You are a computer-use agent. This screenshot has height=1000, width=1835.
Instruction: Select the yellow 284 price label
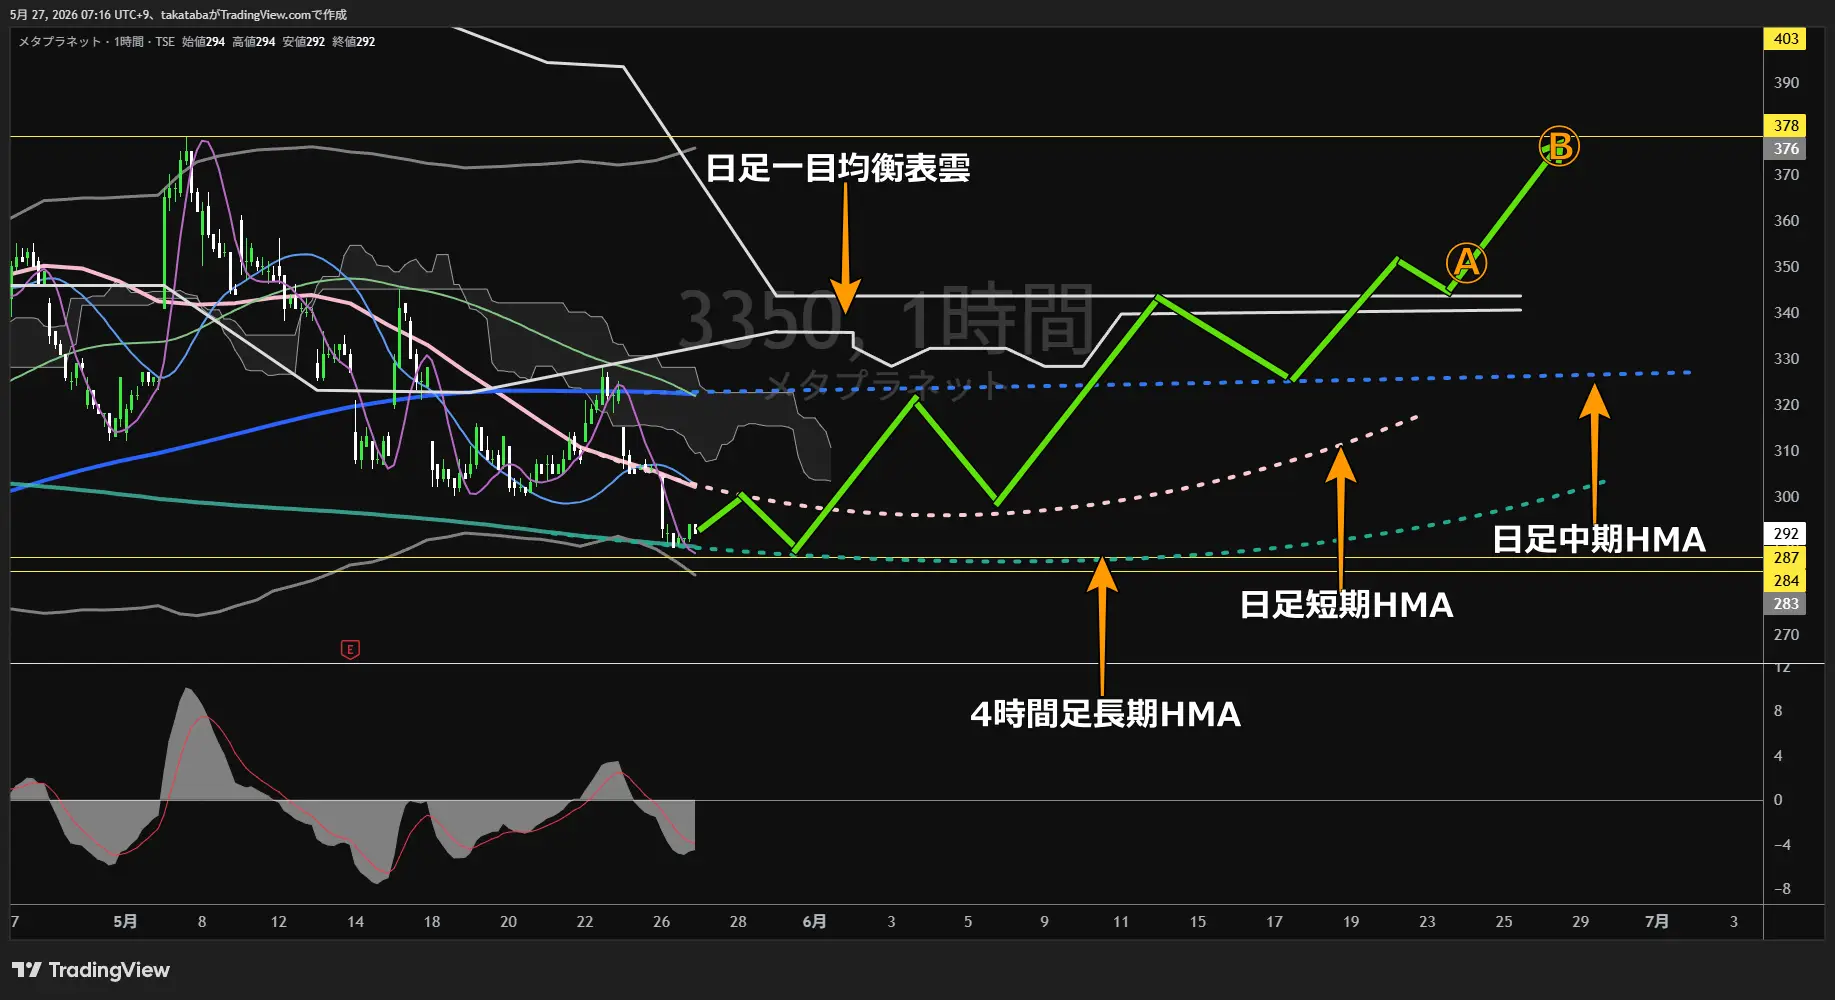point(1786,581)
